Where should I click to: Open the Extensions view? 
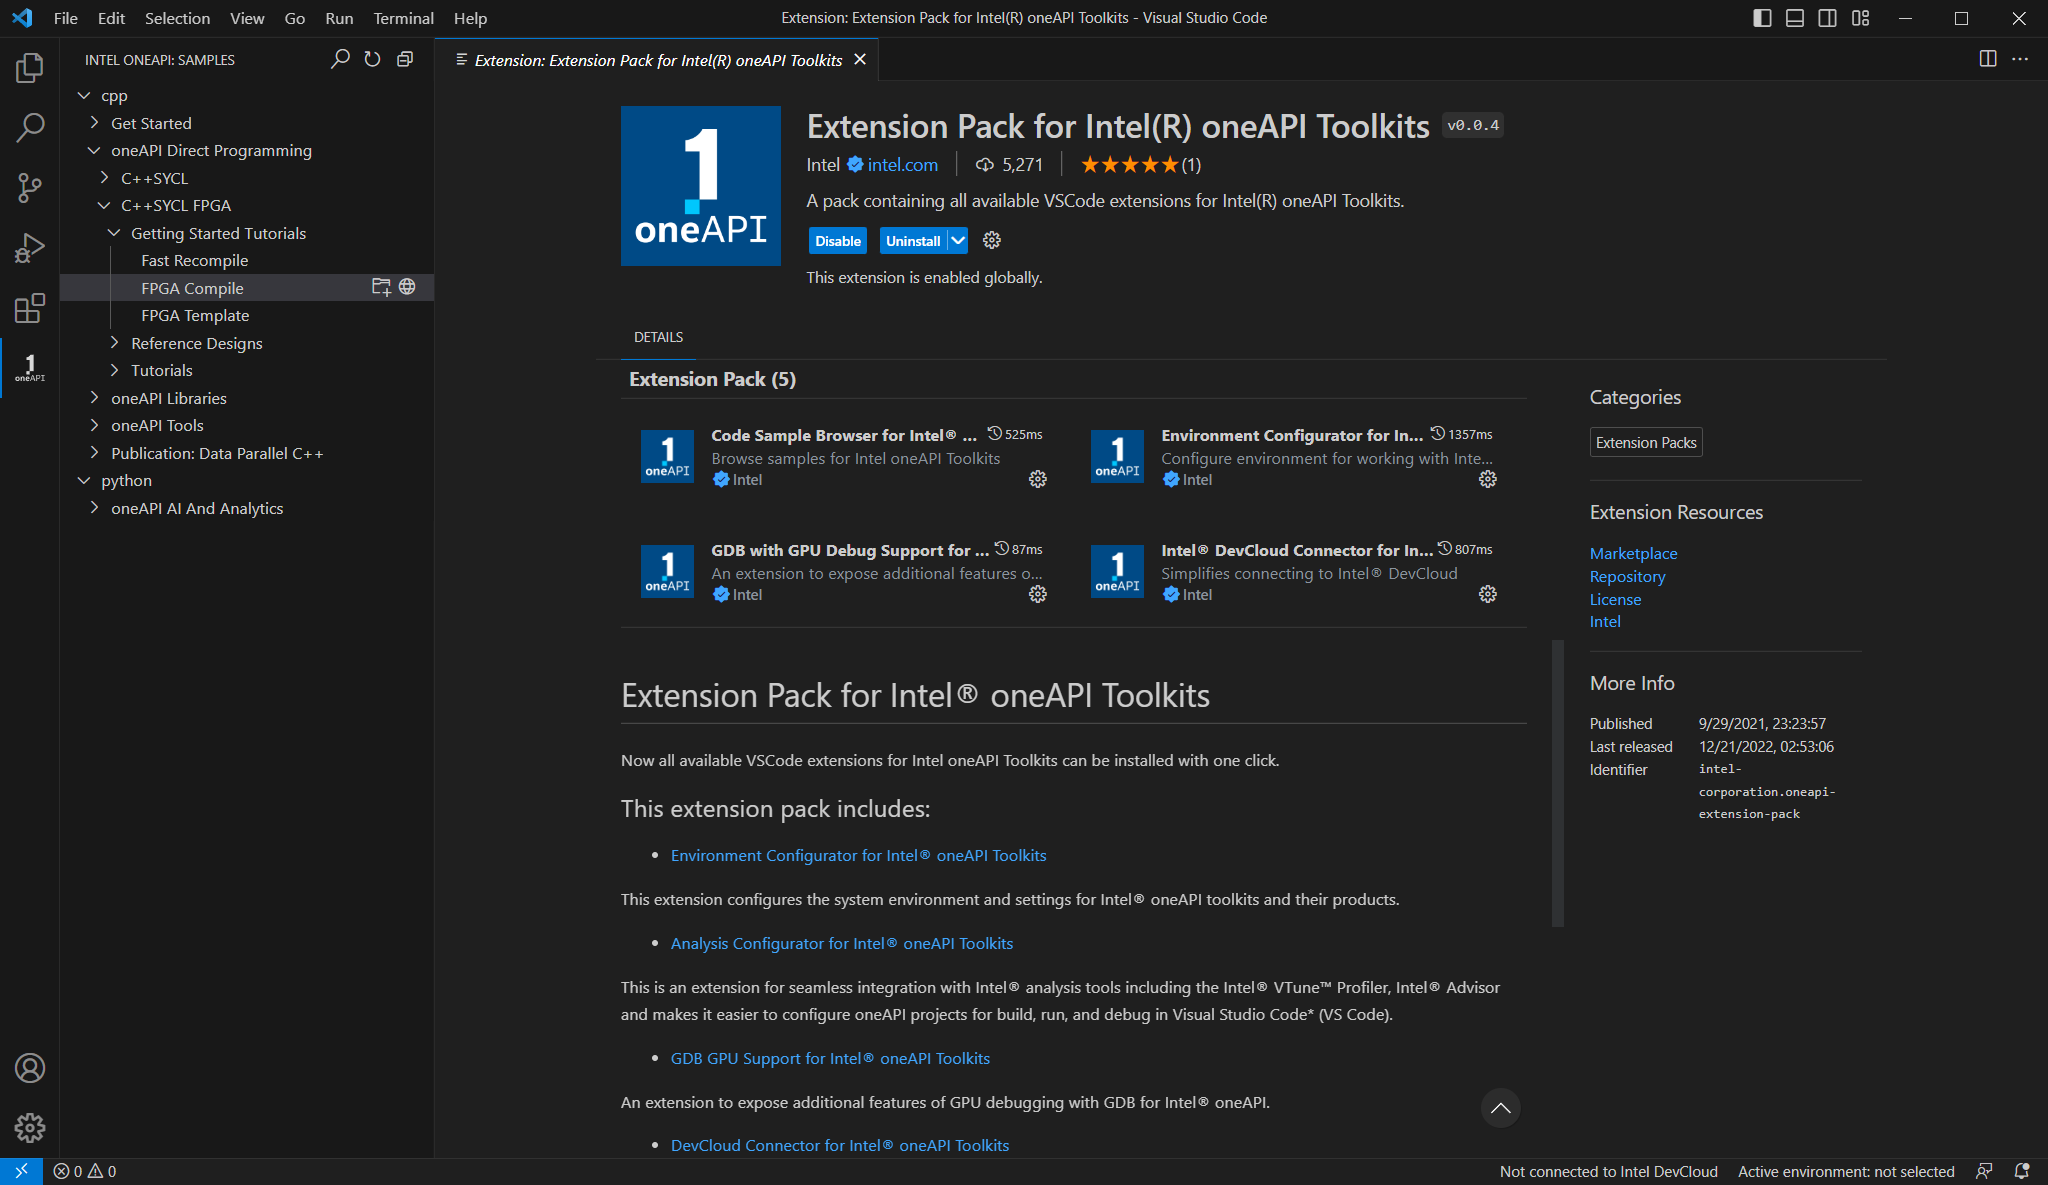30,308
